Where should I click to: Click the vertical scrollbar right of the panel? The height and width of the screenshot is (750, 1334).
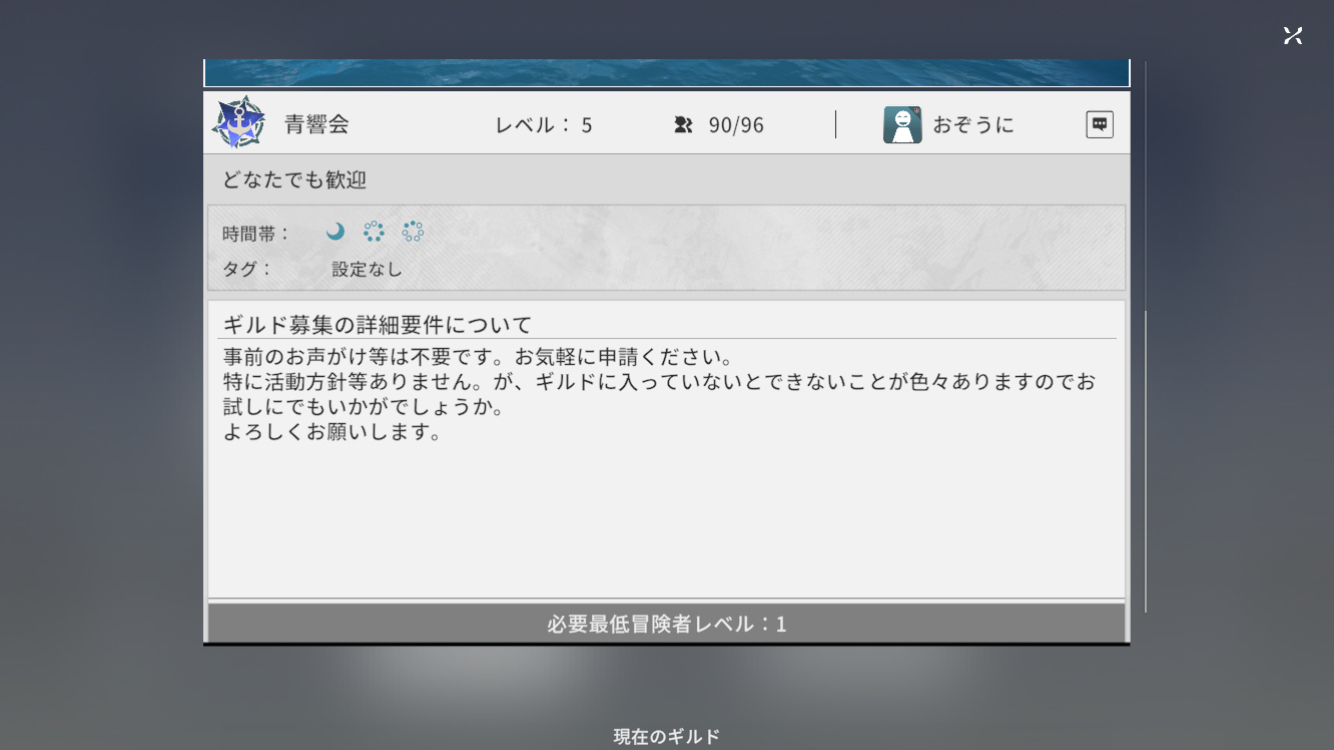tap(1146, 460)
